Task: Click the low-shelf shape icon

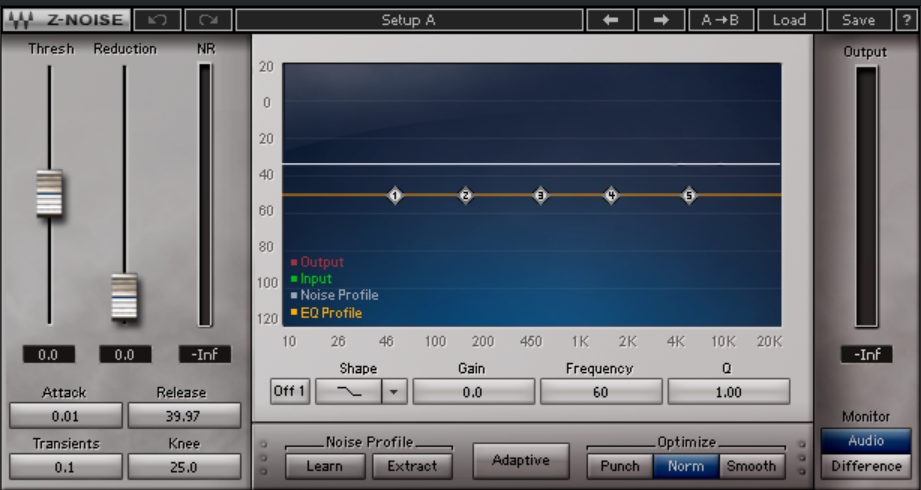Action: coord(349,392)
